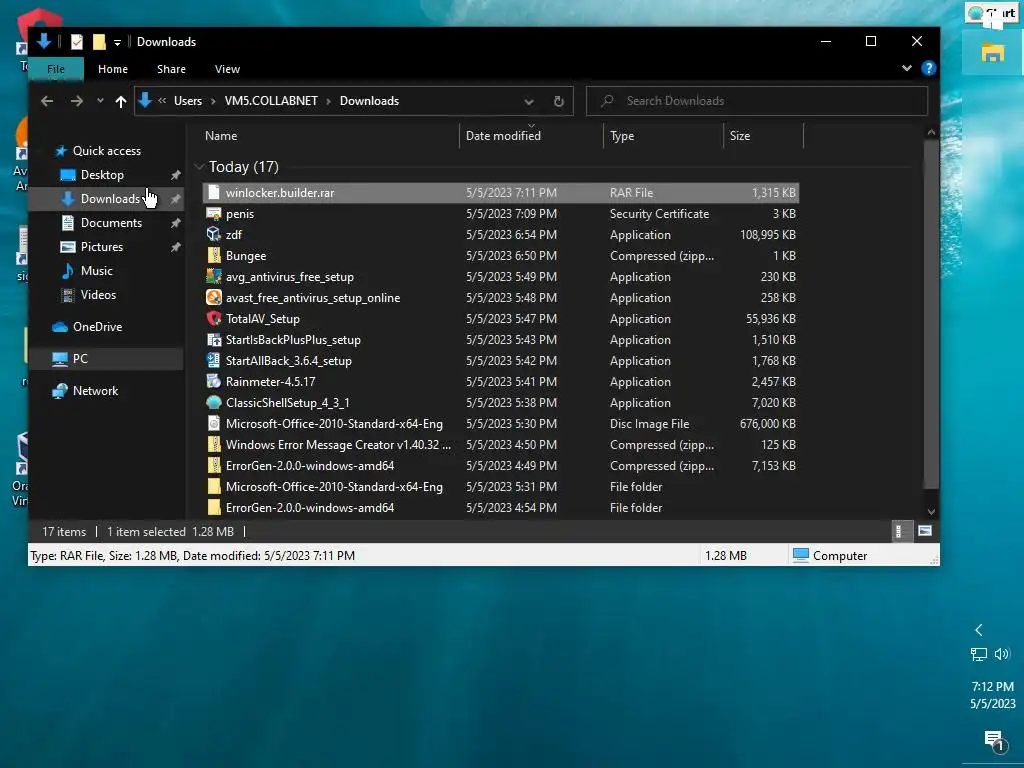This screenshot has height=768, width=1024.
Task: Select the Office 2010 disc image icon
Action: click(x=214, y=423)
